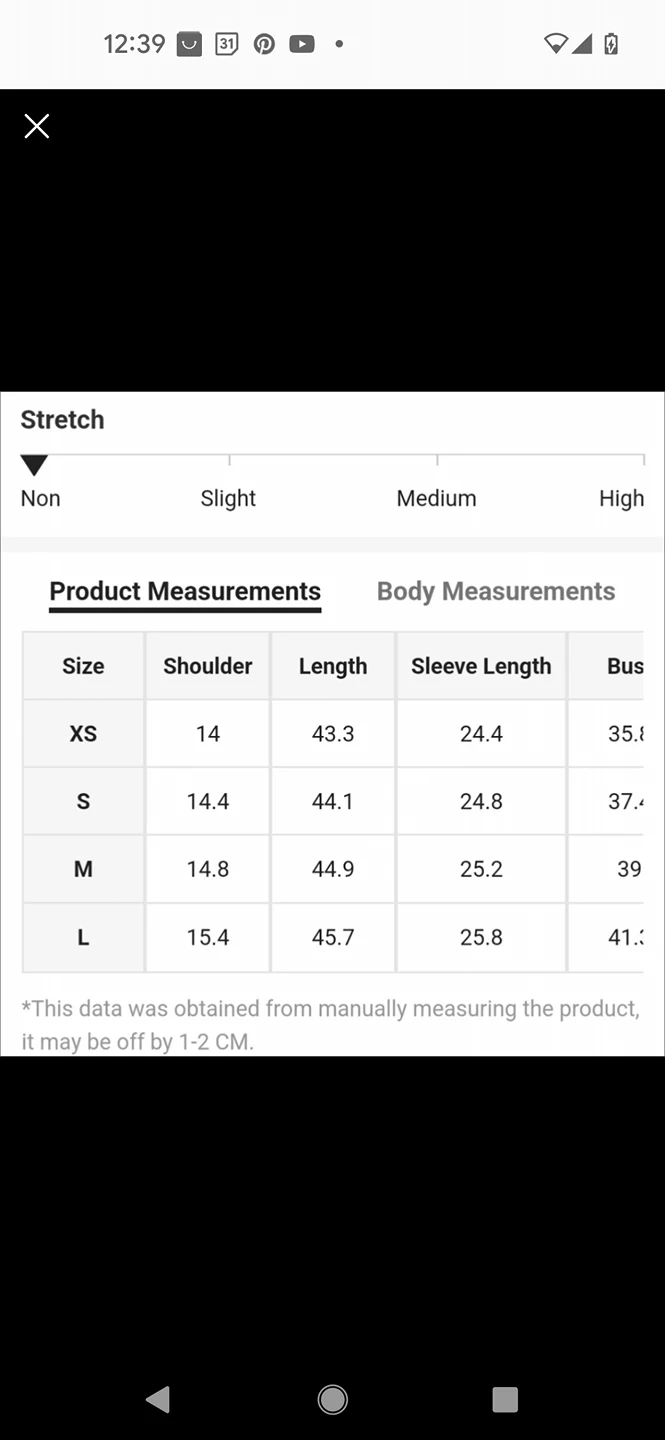
Task: Tap the Pinterest notification icon
Action: tap(264, 44)
